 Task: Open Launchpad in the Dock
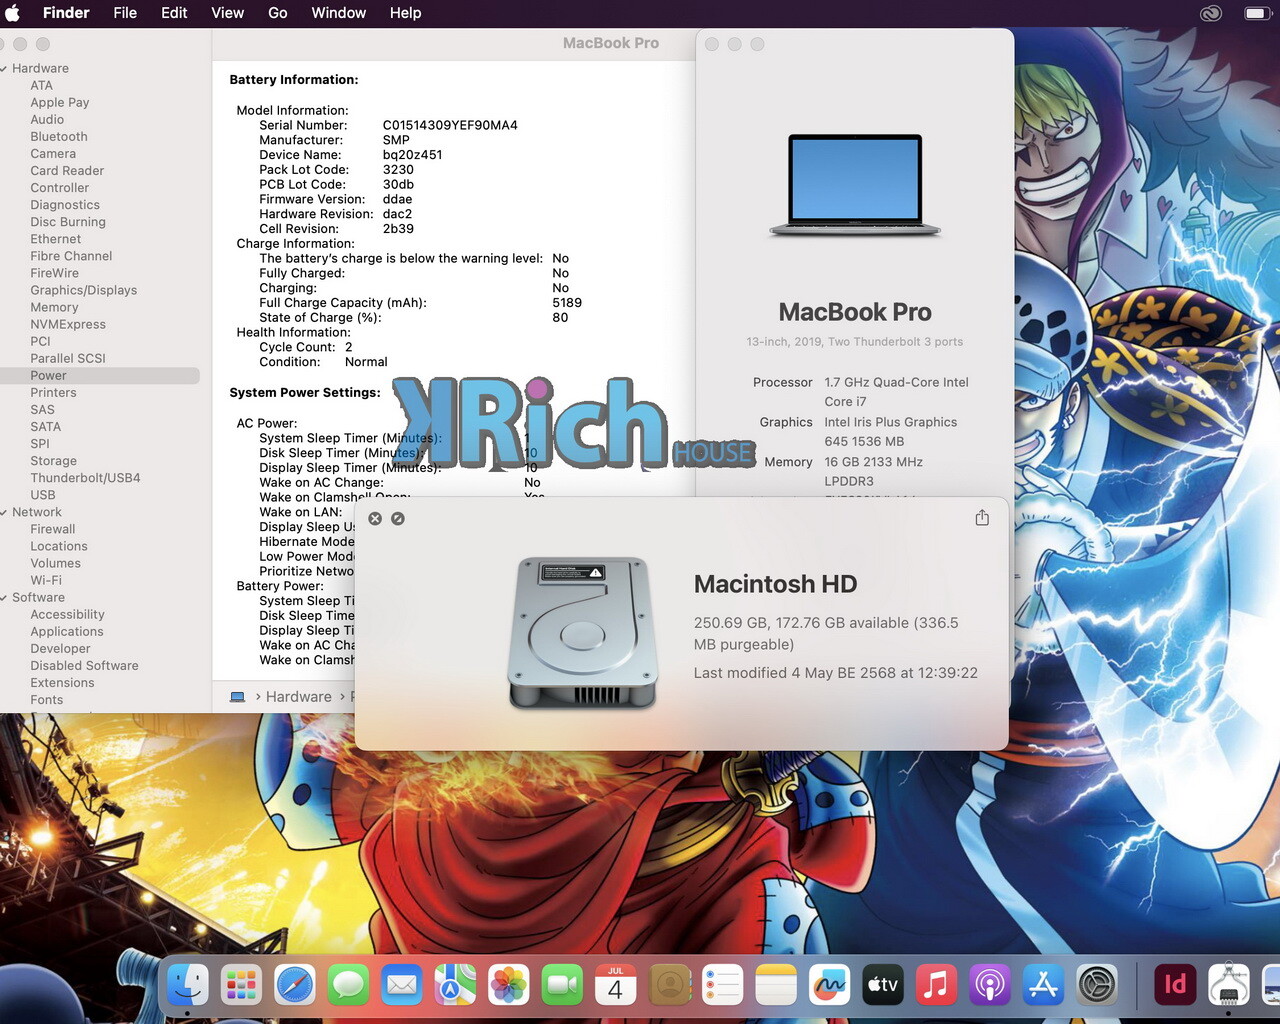point(241,986)
